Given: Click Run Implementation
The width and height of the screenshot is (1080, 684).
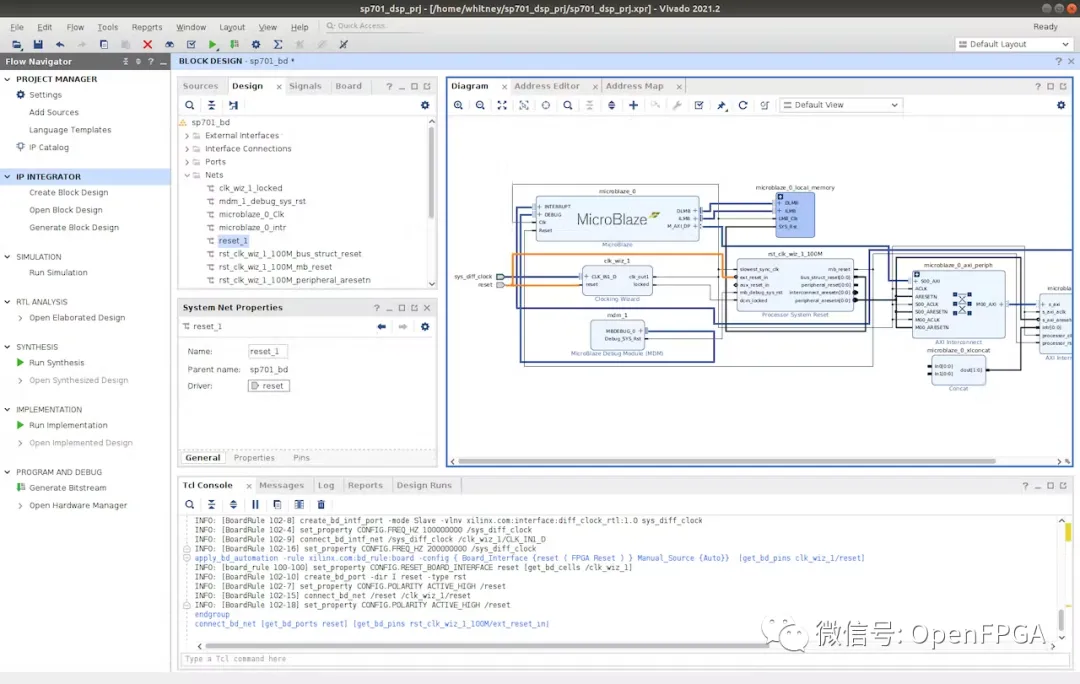Looking at the screenshot, I should [x=68, y=426].
